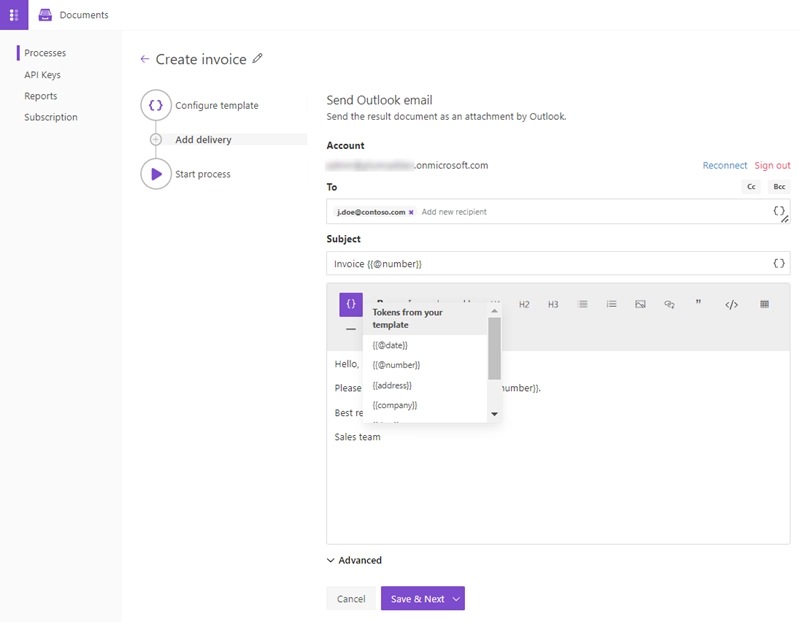Viewport: 800px width, 622px height.
Task: Click the Start process play icon
Action: point(156,174)
